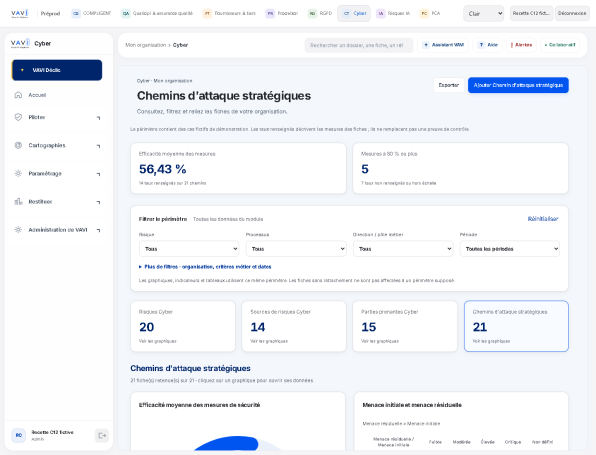Viewport: 596px width, 455px height.
Task: Open the Clair theme selector
Action: pos(483,14)
